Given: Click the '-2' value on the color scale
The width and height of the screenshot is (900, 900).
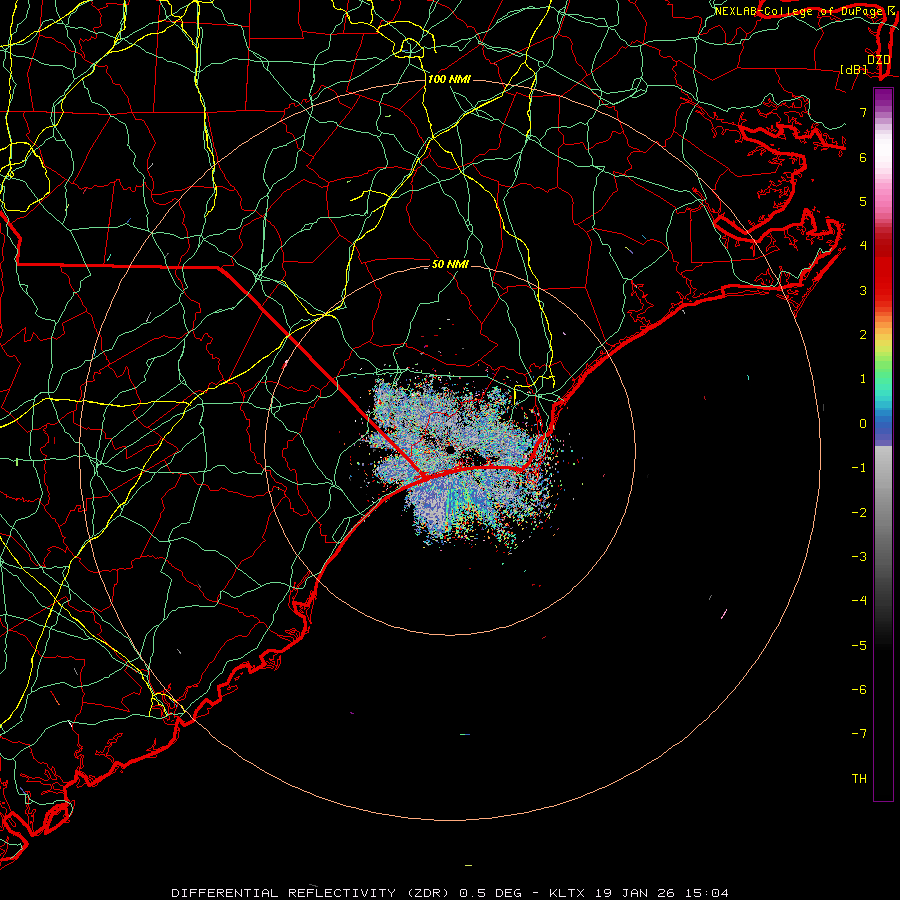Looking at the screenshot, I should pos(859,513).
